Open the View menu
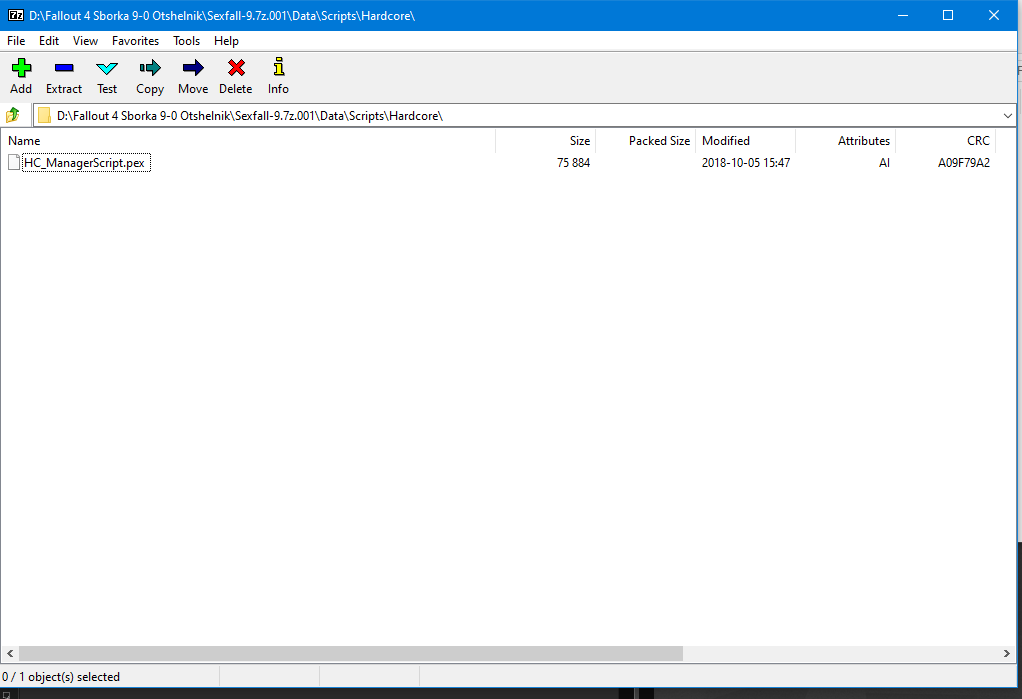 [86, 41]
